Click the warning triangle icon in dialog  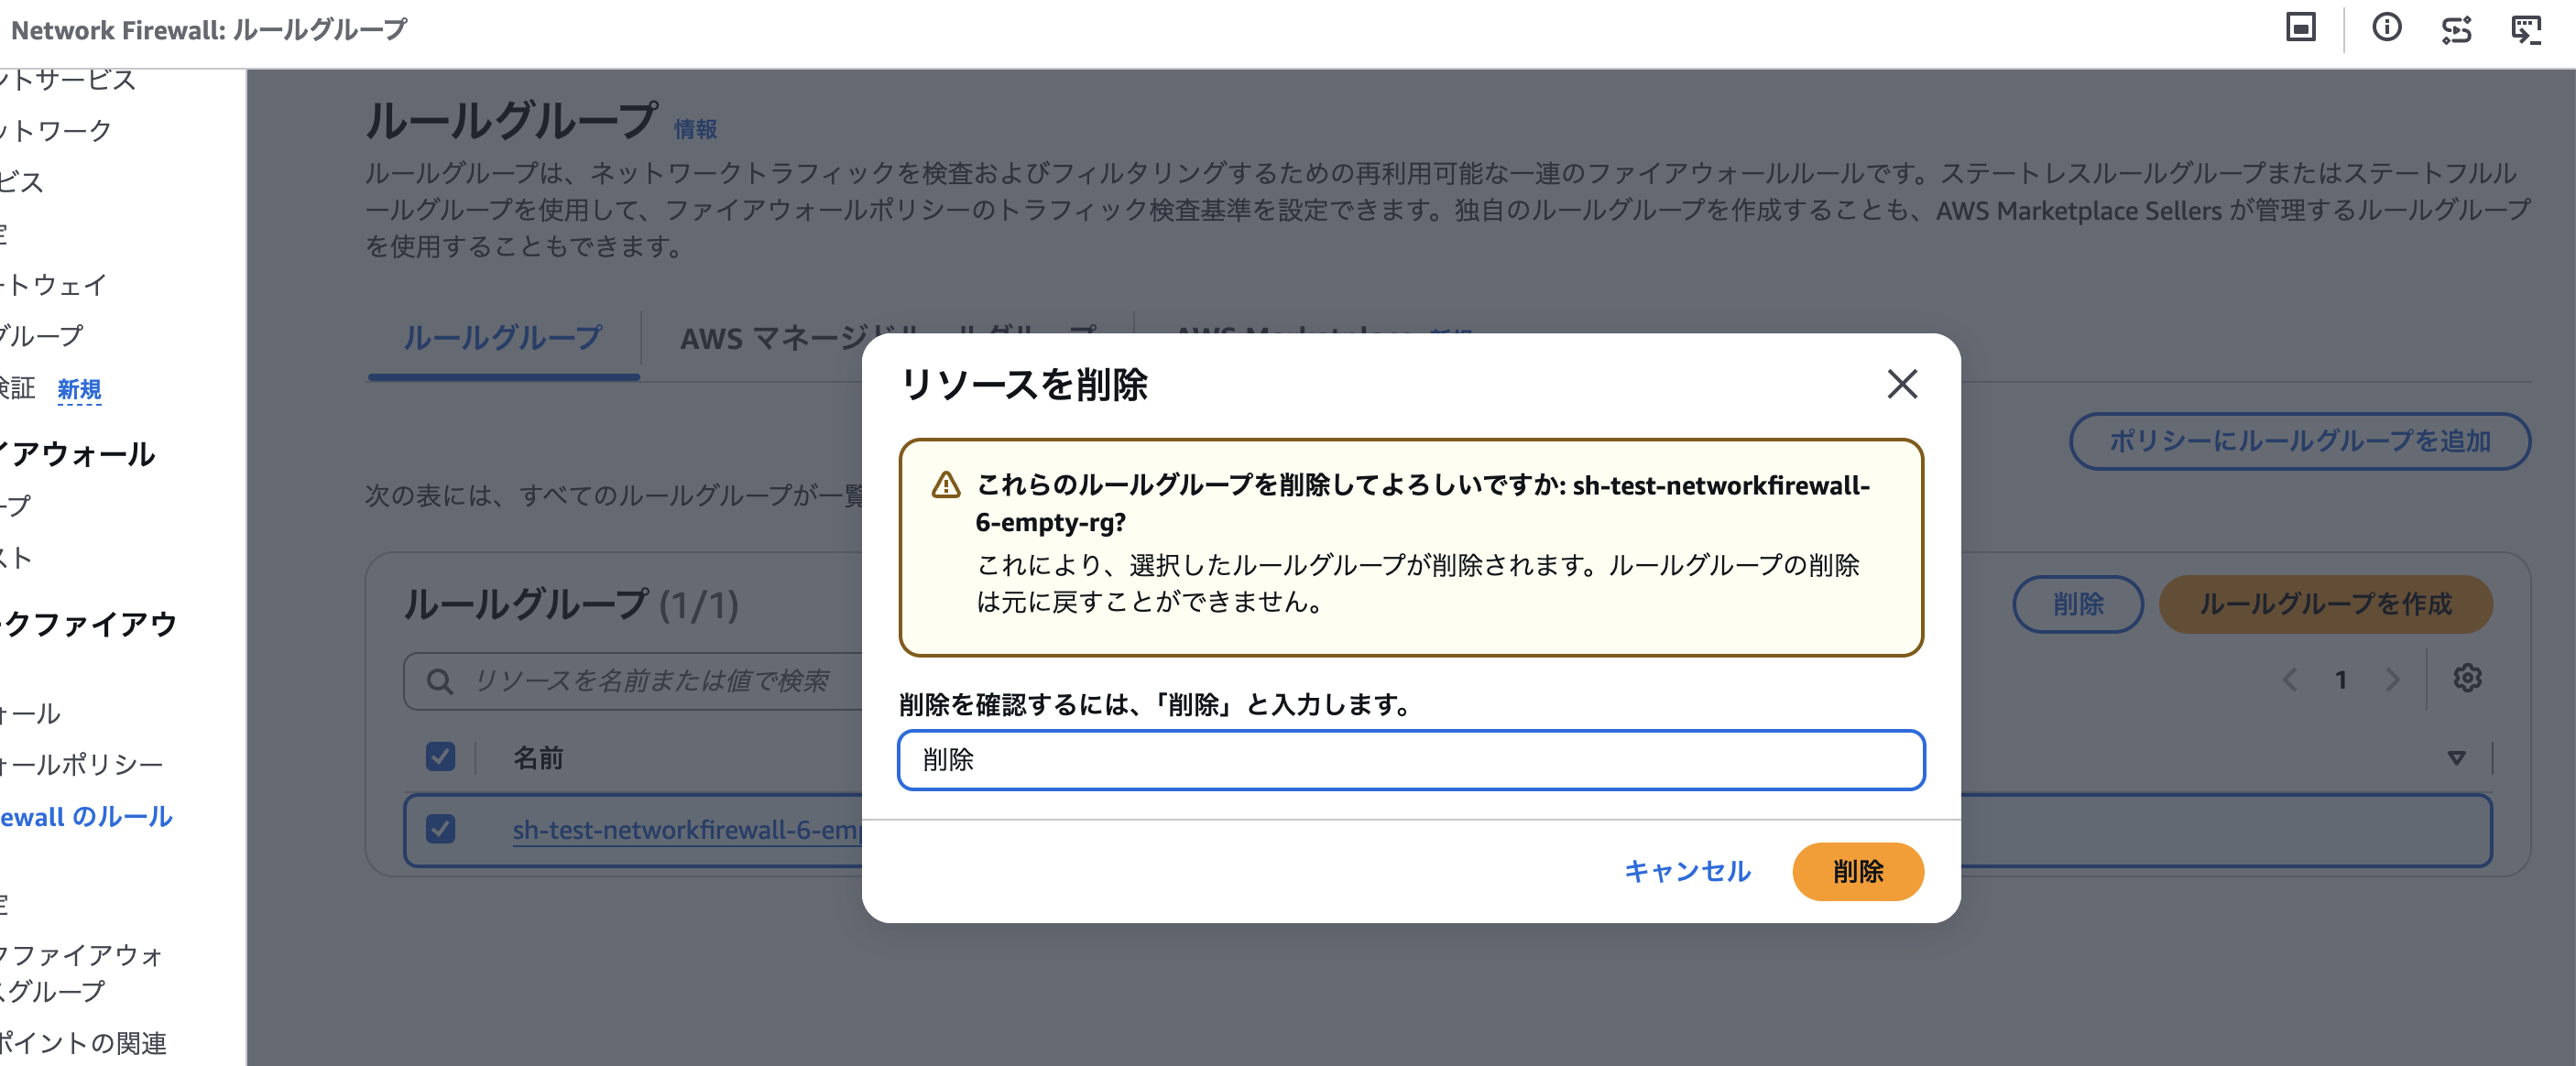coord(945,485)
